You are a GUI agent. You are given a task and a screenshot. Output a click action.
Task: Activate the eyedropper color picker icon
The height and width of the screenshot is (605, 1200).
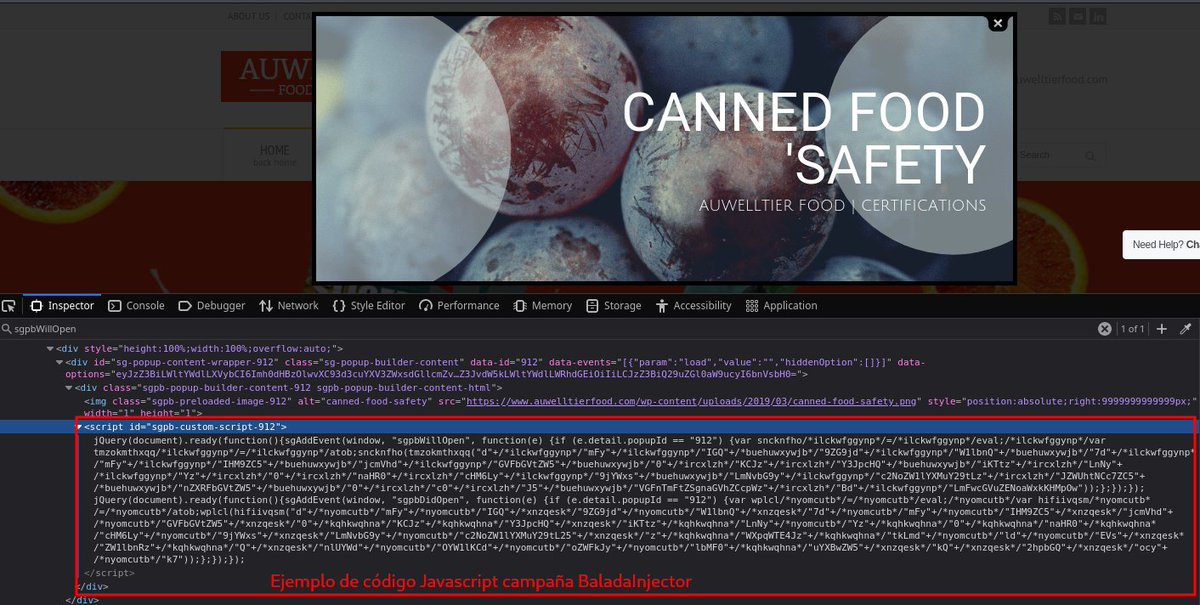(1186, 329)
